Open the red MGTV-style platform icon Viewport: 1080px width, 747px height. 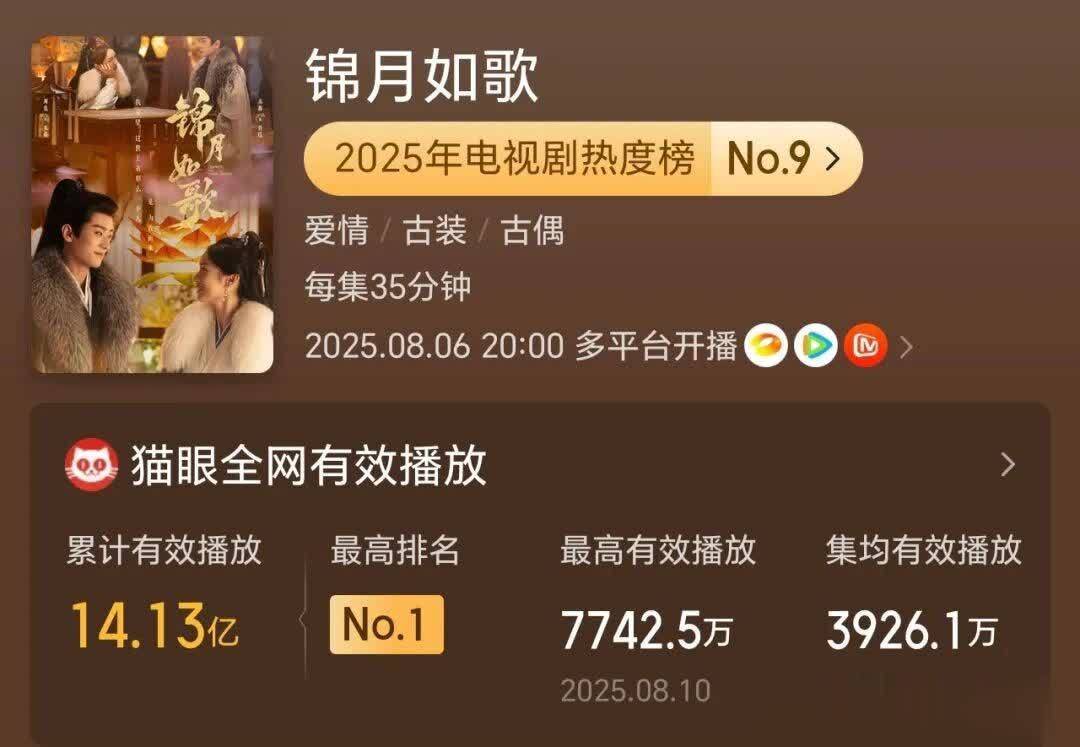click(x=866, y=346)
